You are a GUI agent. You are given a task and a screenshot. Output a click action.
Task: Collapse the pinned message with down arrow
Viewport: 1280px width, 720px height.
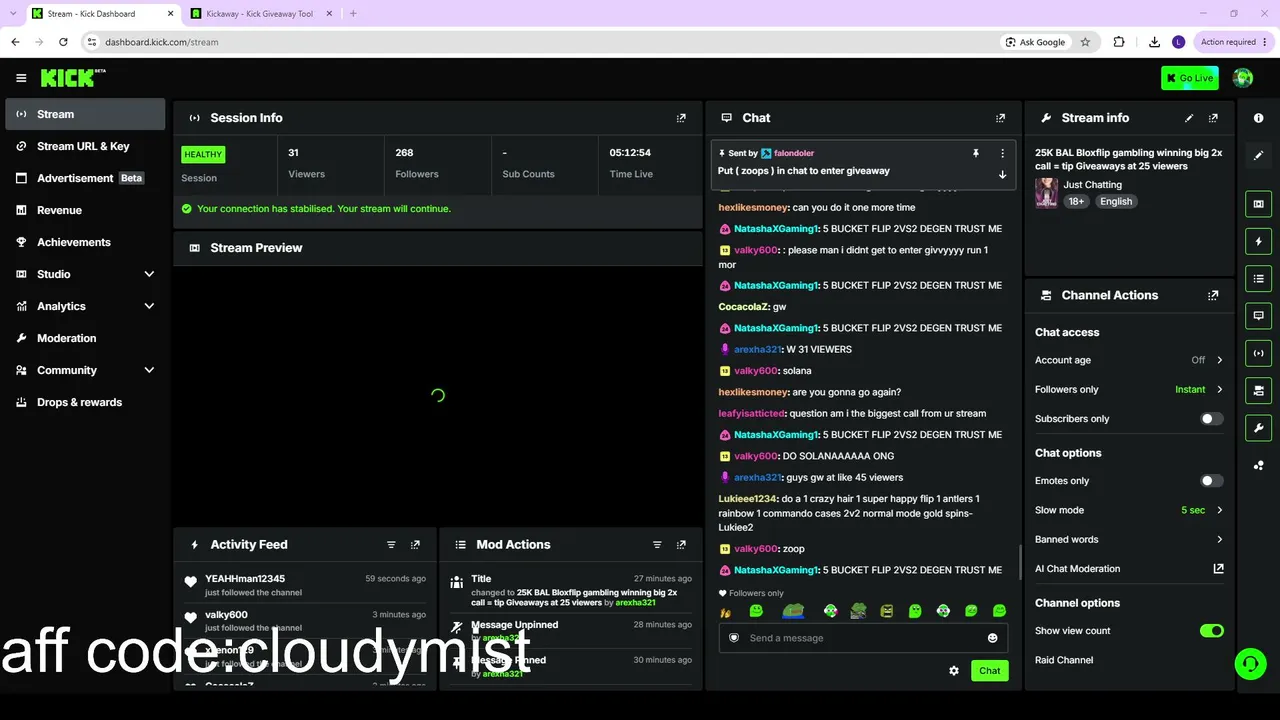click(1002, 175)
